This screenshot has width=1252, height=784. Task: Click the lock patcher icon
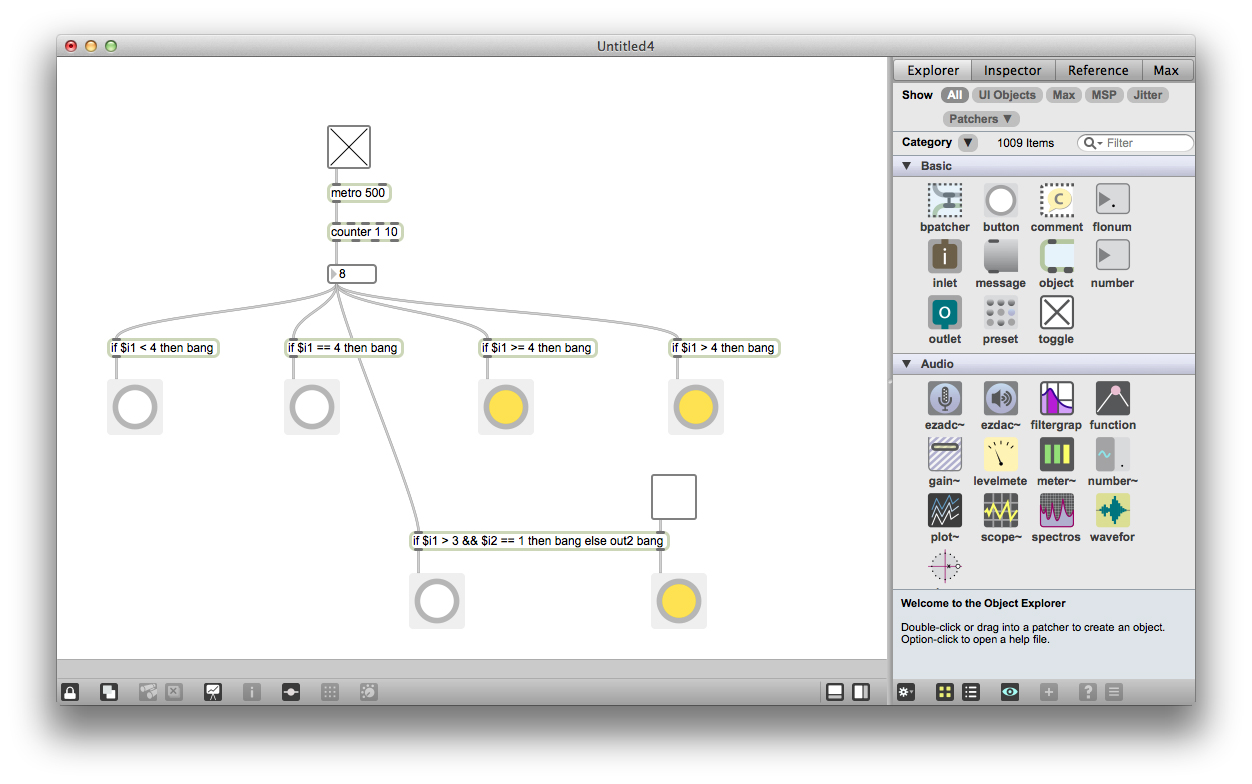pyautogui.click(x=71, y=691)
